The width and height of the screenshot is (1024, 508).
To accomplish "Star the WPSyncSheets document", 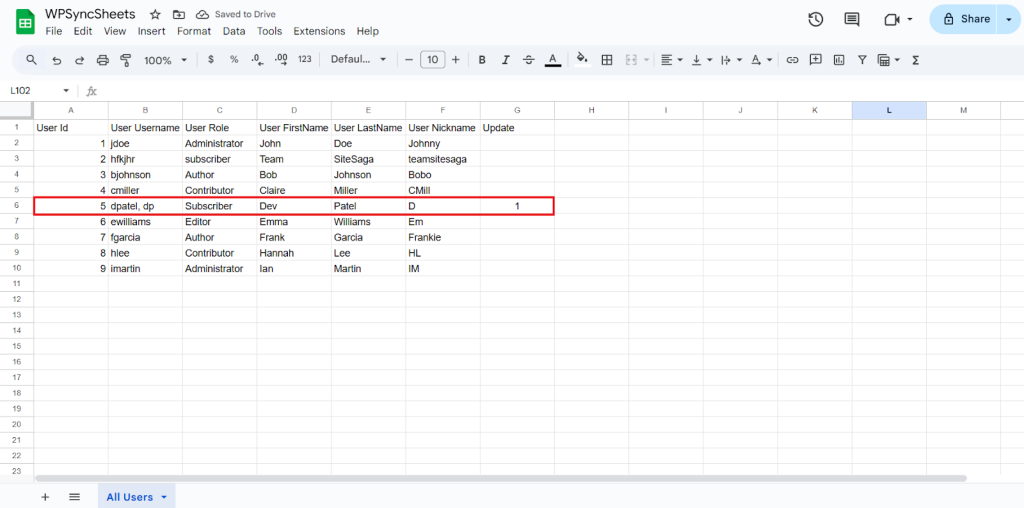I will point(155,14).
